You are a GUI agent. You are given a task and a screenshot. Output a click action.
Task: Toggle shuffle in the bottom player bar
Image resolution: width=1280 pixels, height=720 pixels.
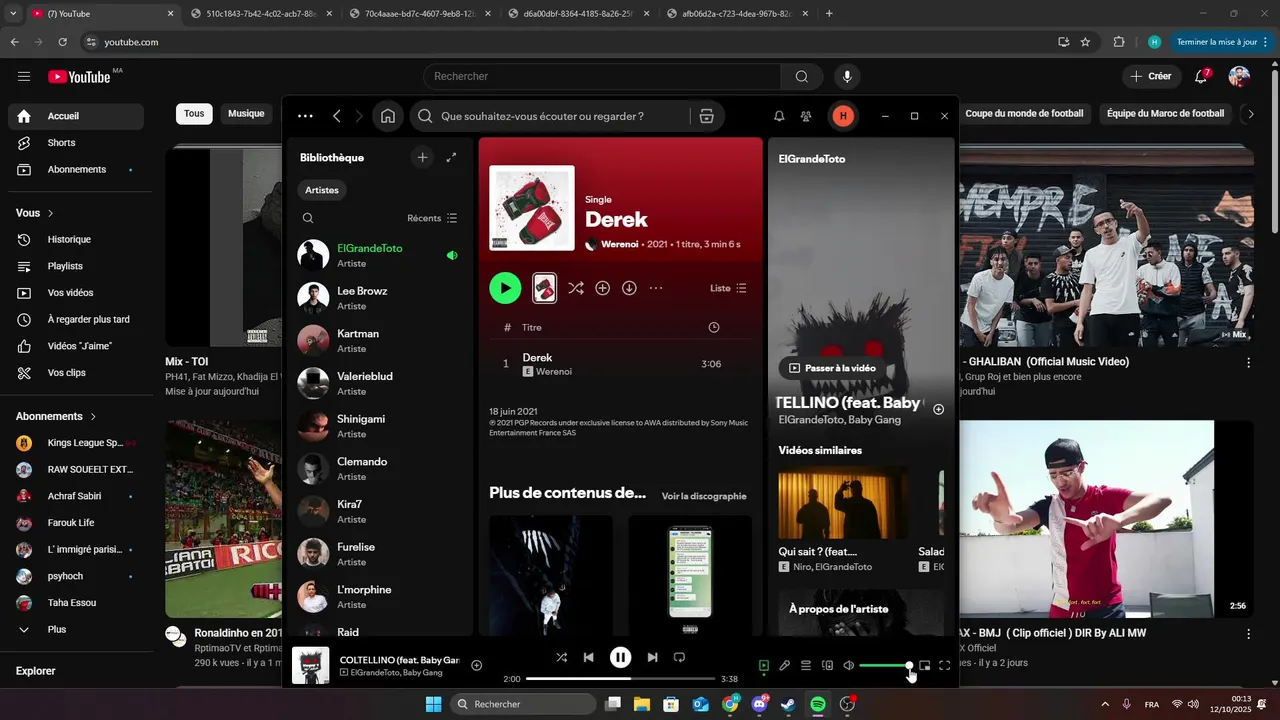pyautogui.click(x=561, y=657)
